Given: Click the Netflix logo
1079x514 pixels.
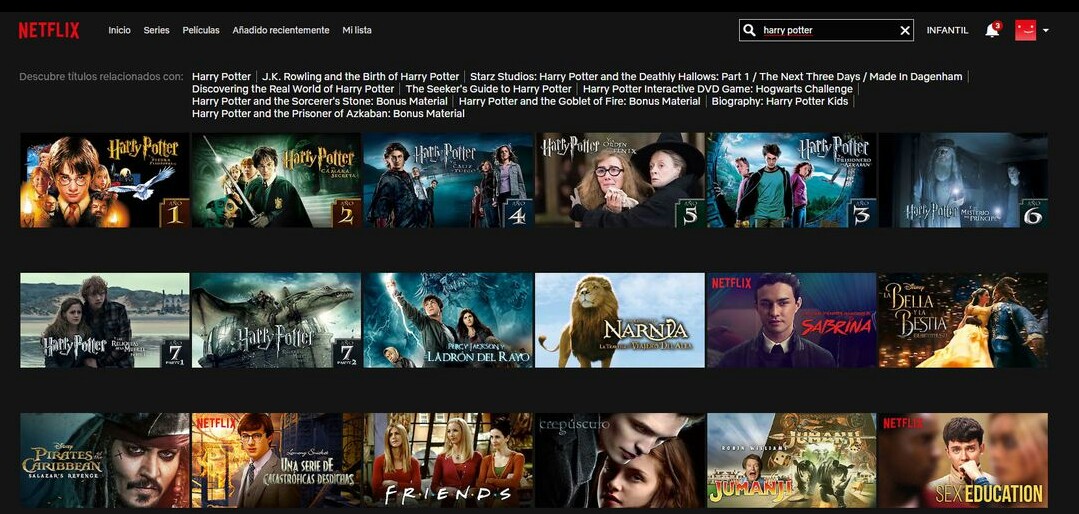Looking at the screenshot, I should tap(49, 30).
